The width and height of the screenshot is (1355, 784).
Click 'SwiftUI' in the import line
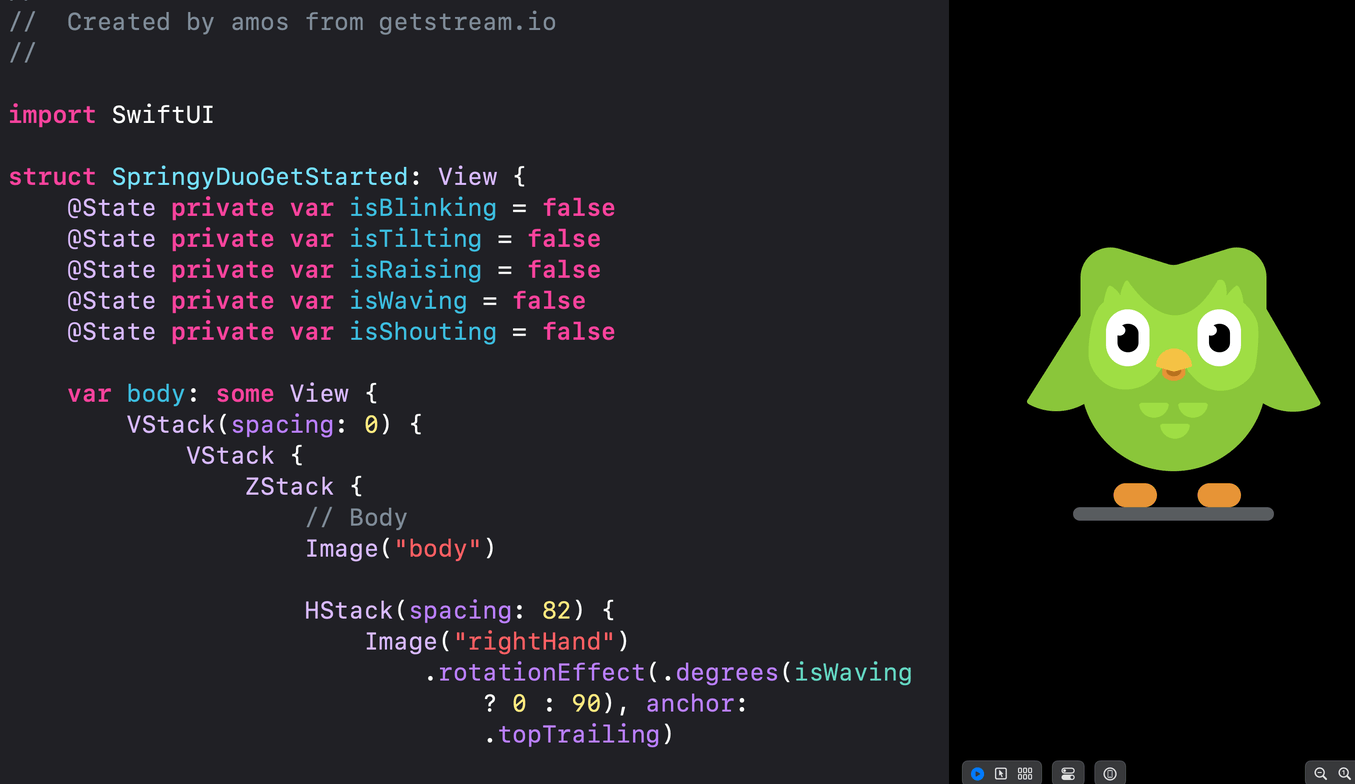click(163, 115)
